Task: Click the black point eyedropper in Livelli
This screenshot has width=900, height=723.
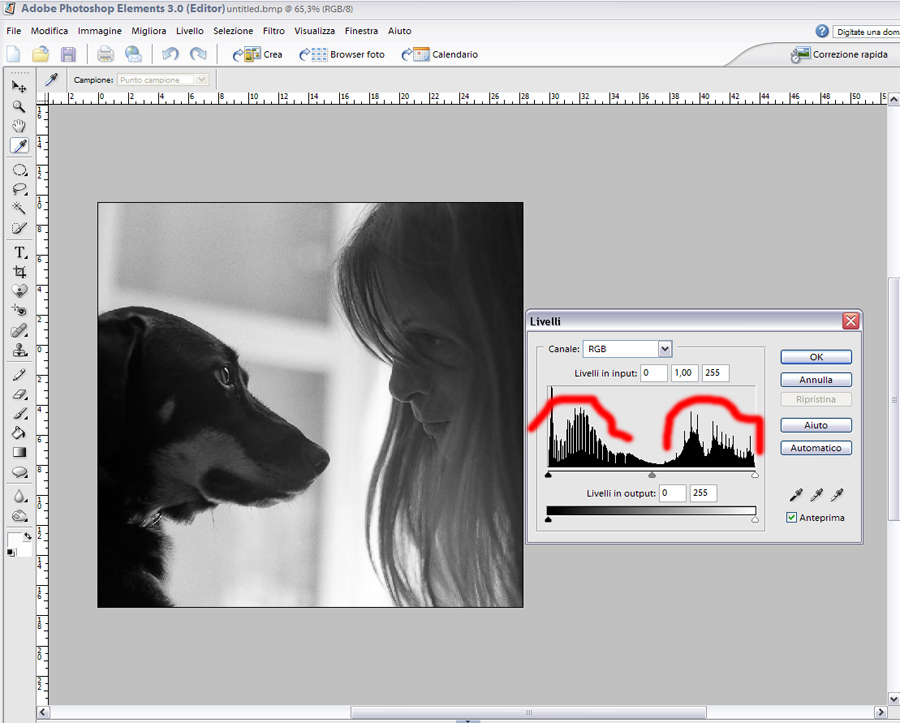Action: click(x=798, y=495)
